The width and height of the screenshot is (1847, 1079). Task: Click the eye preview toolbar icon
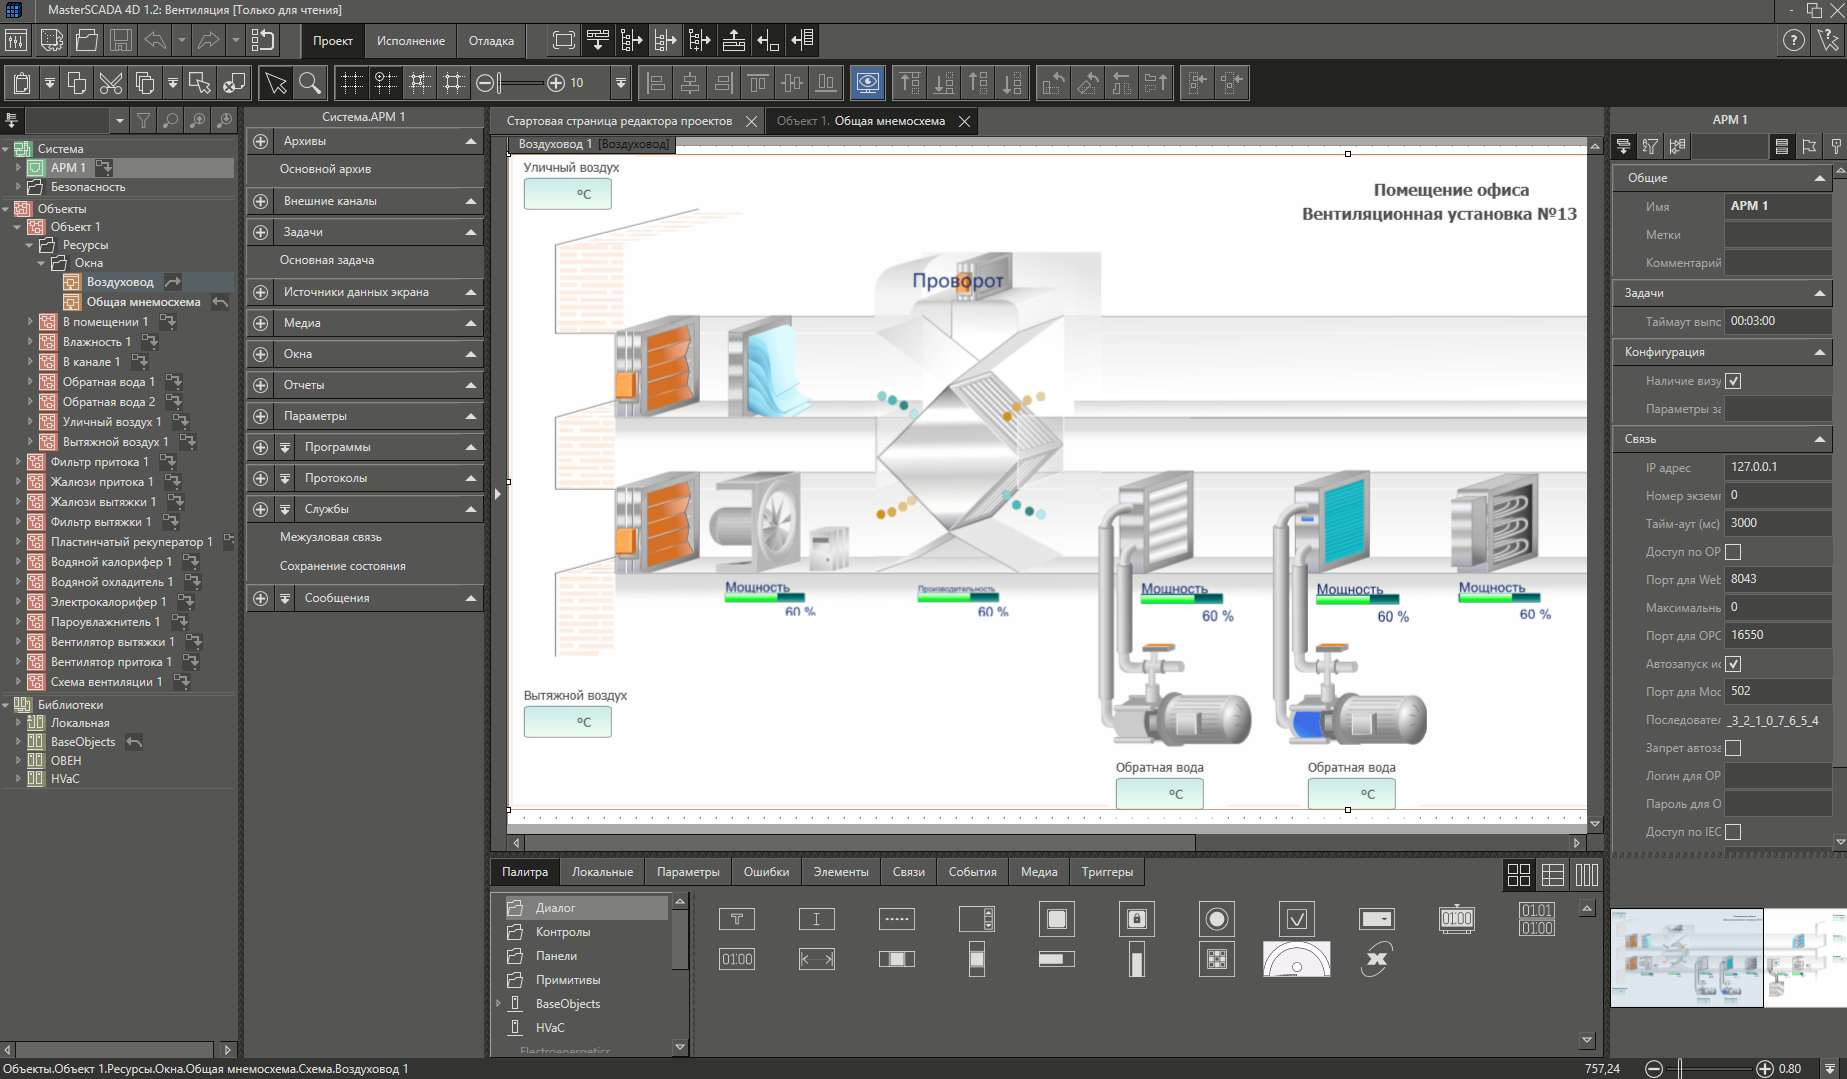pos(867,83)
